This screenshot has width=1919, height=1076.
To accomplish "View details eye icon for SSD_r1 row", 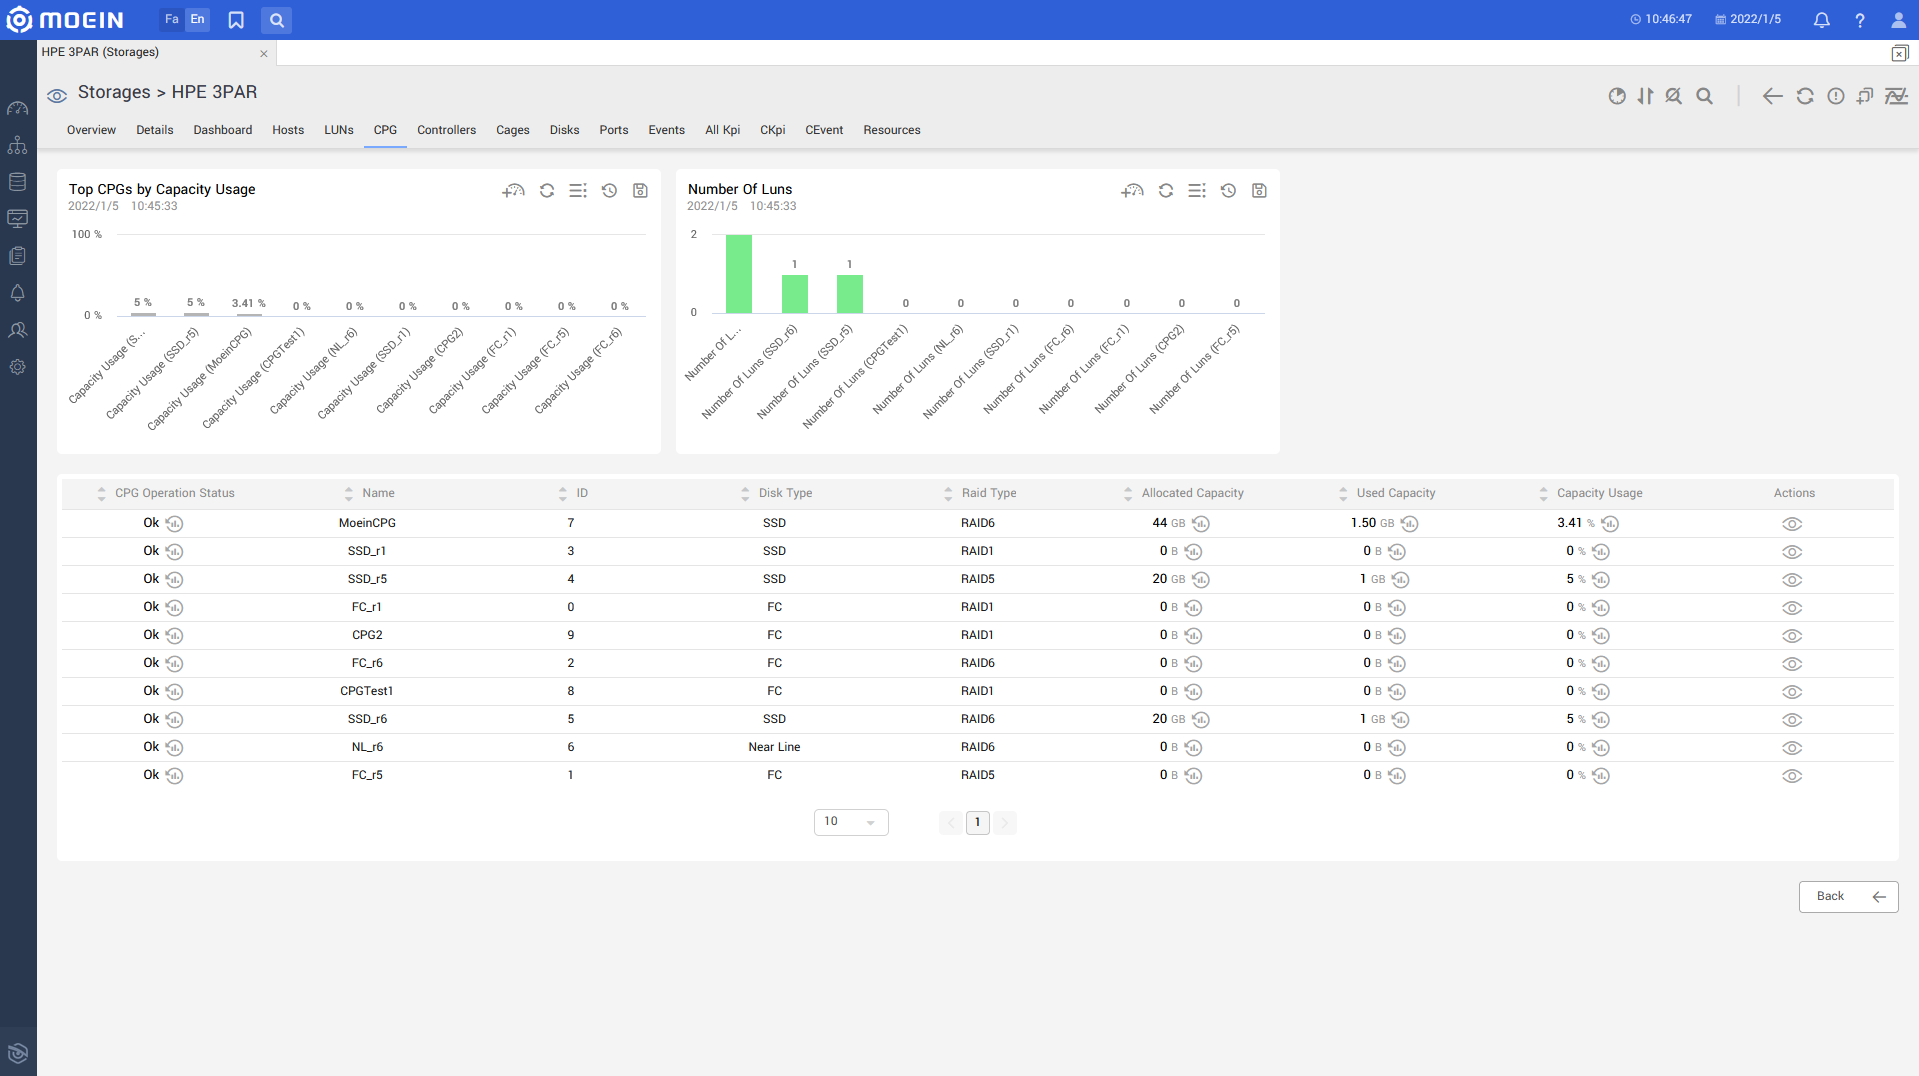I will [x=1792, y=552].
